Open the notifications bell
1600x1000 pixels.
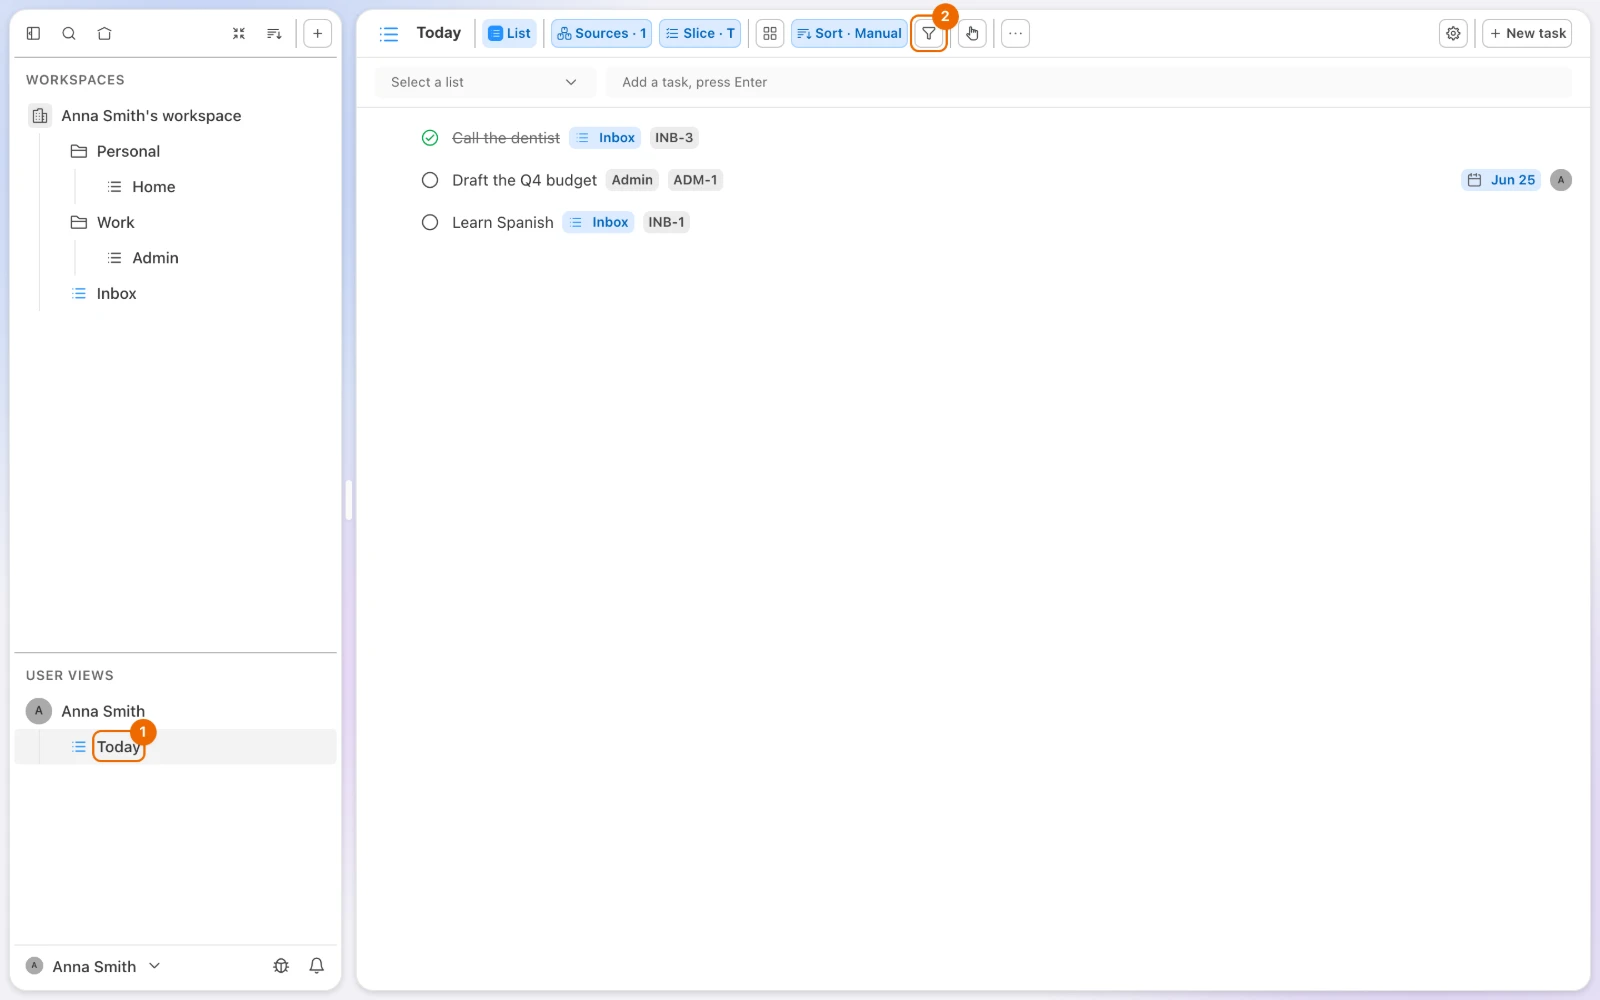tap(317, 966)
